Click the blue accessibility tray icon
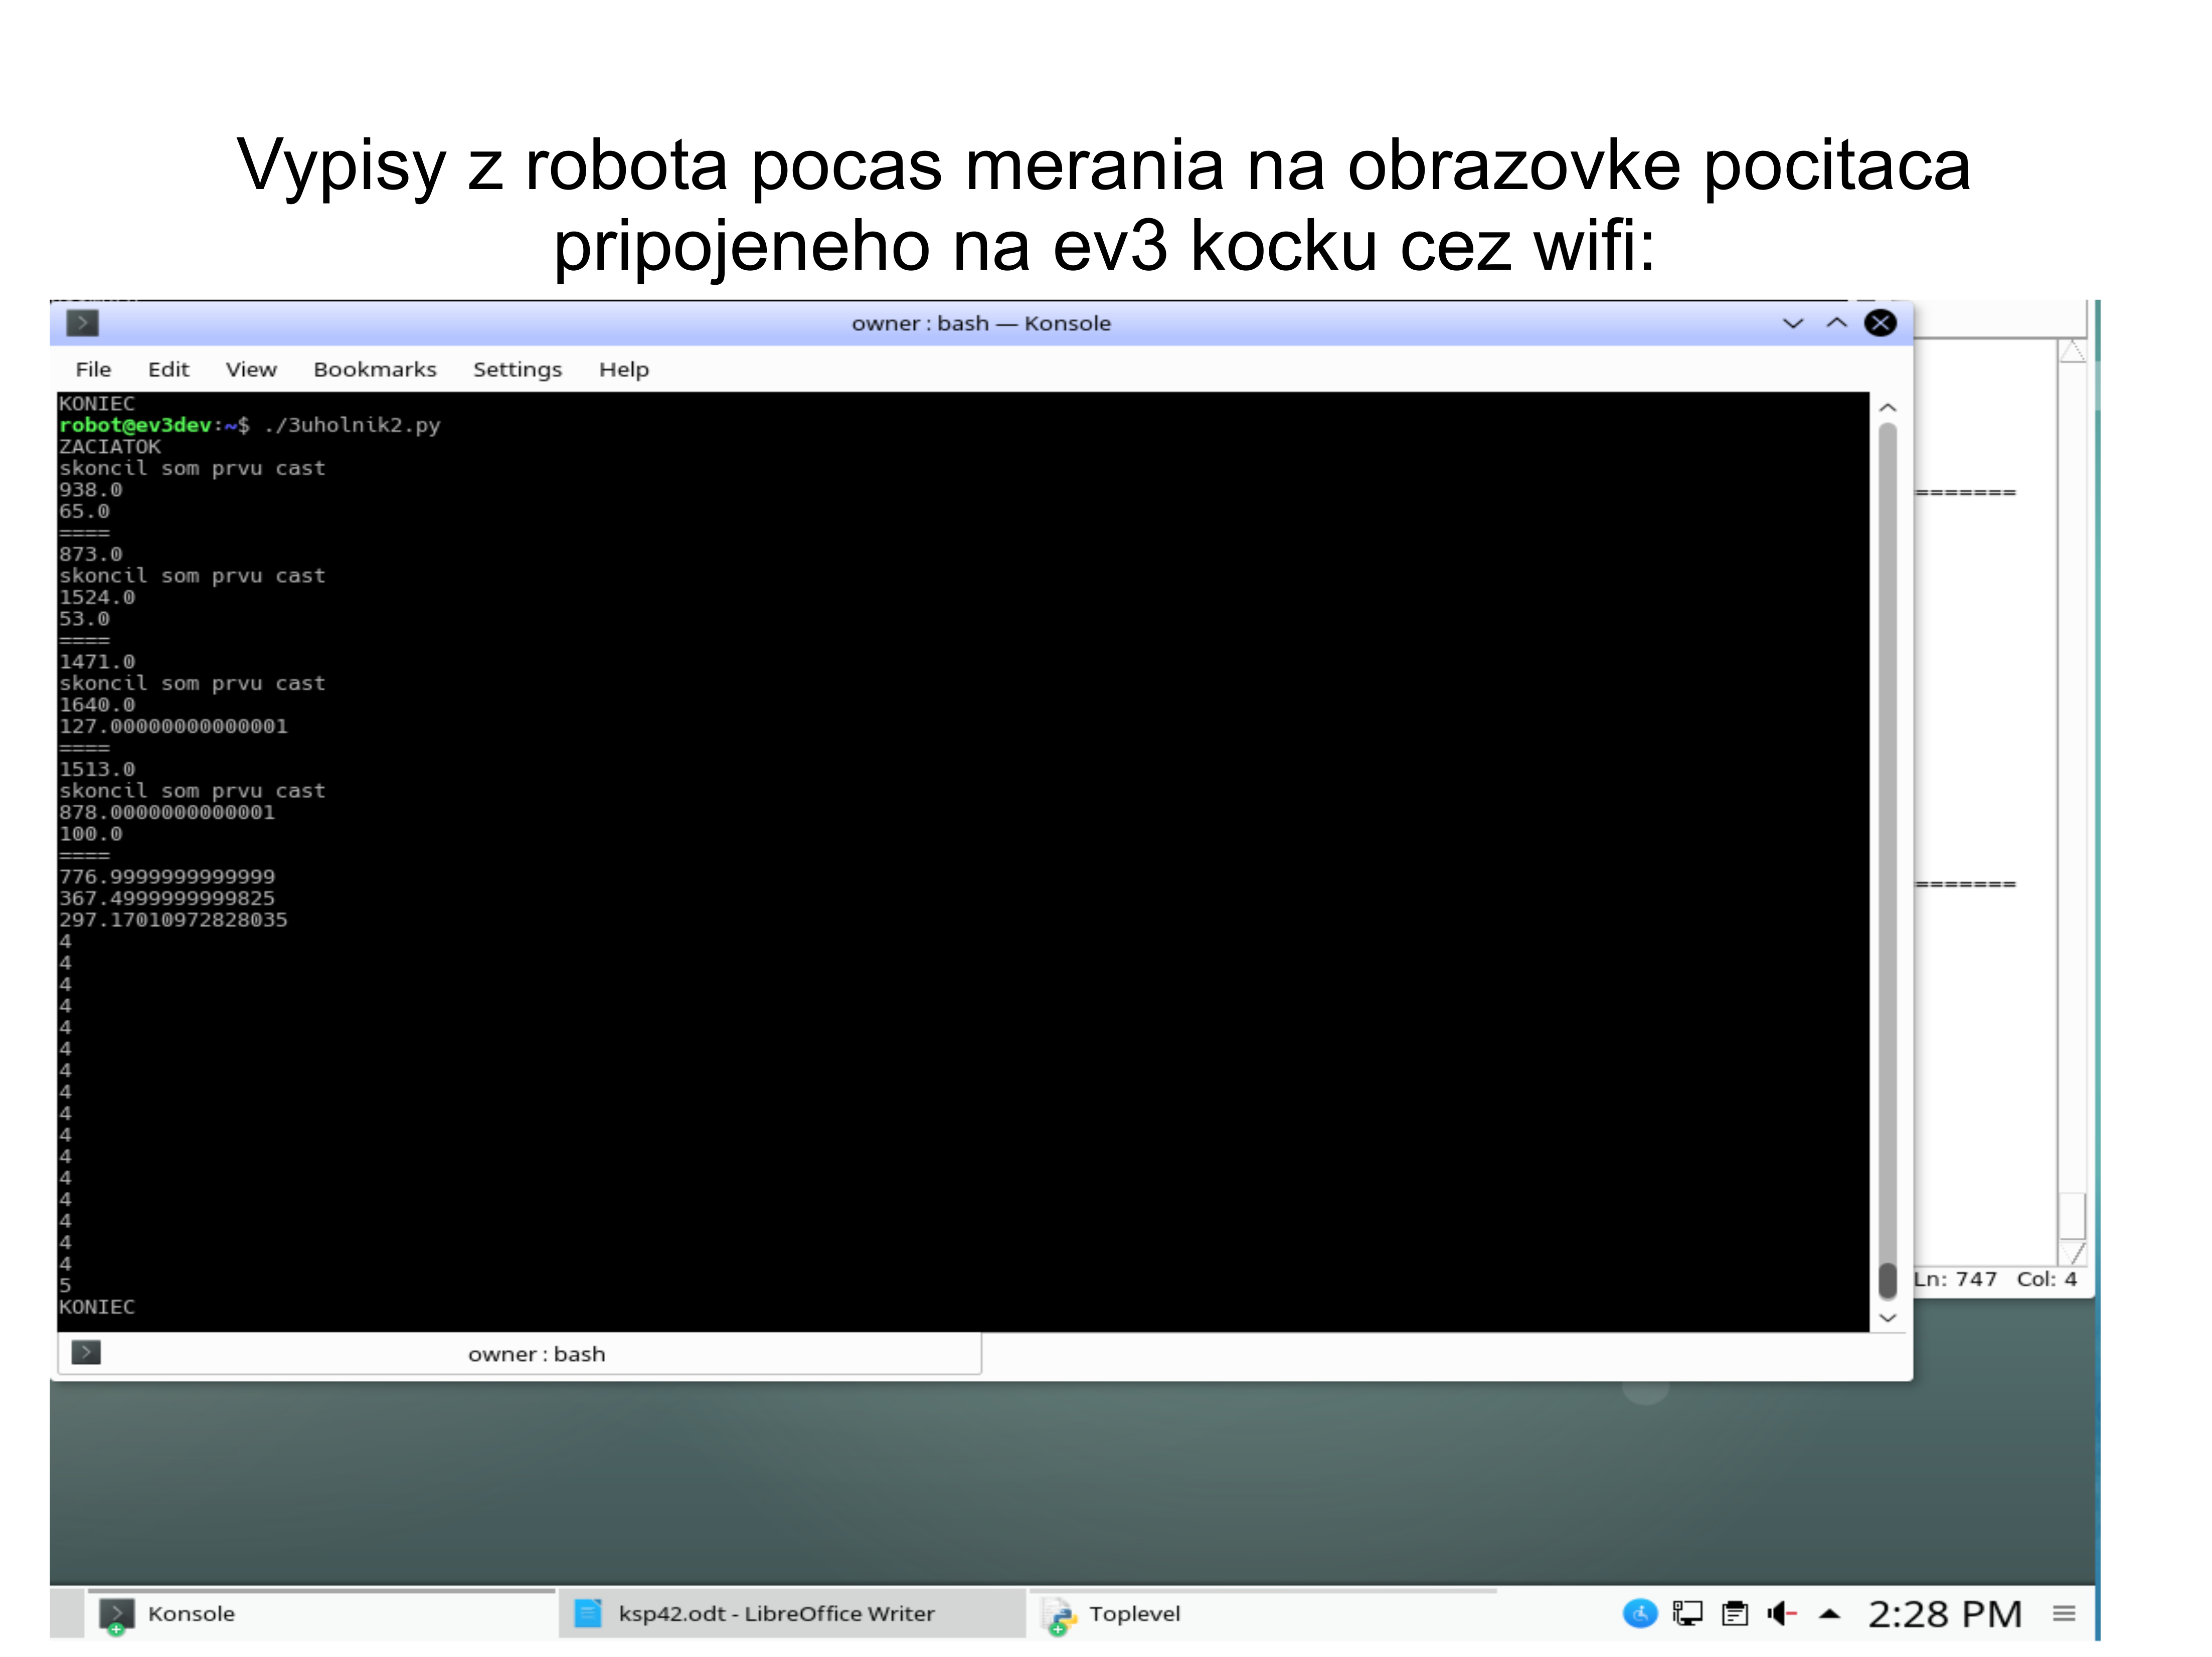Screen dimensions: 2212x1657 pos(1639,1613)
